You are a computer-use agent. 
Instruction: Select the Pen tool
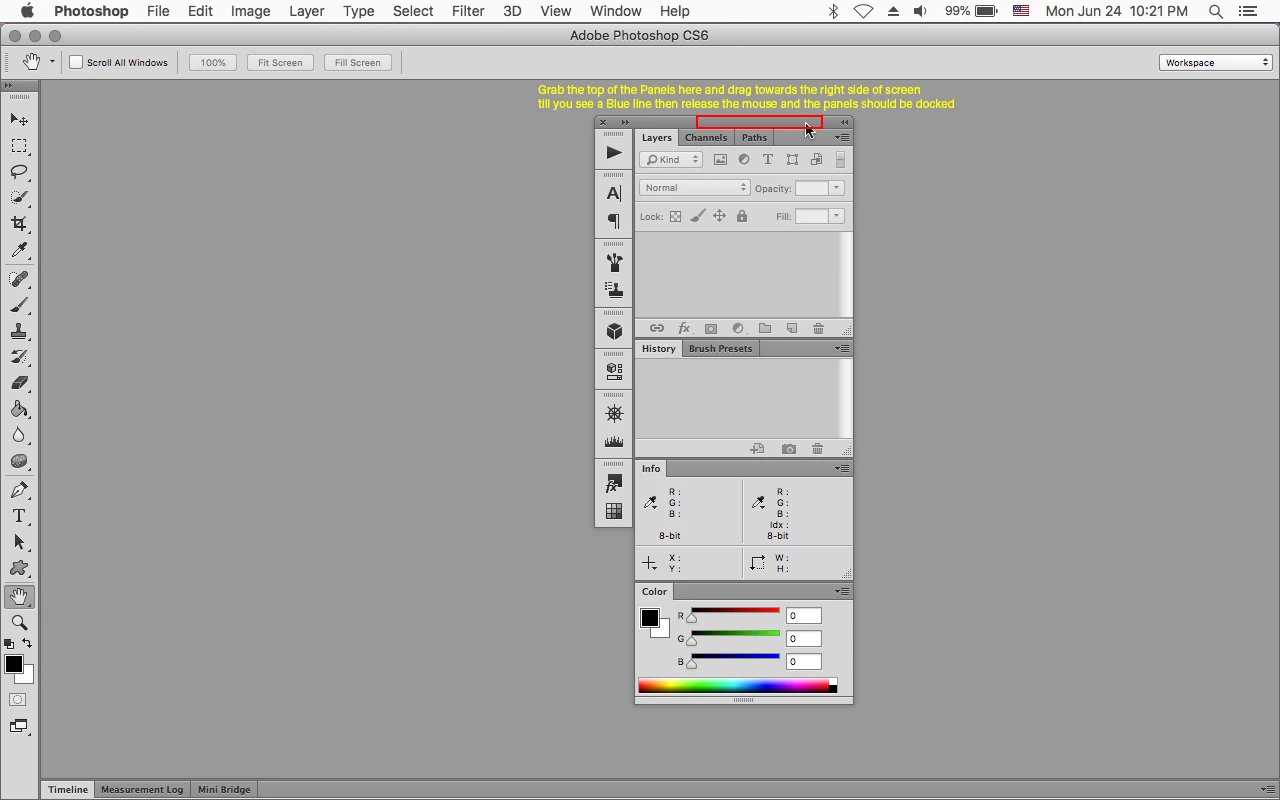(19, 490)
